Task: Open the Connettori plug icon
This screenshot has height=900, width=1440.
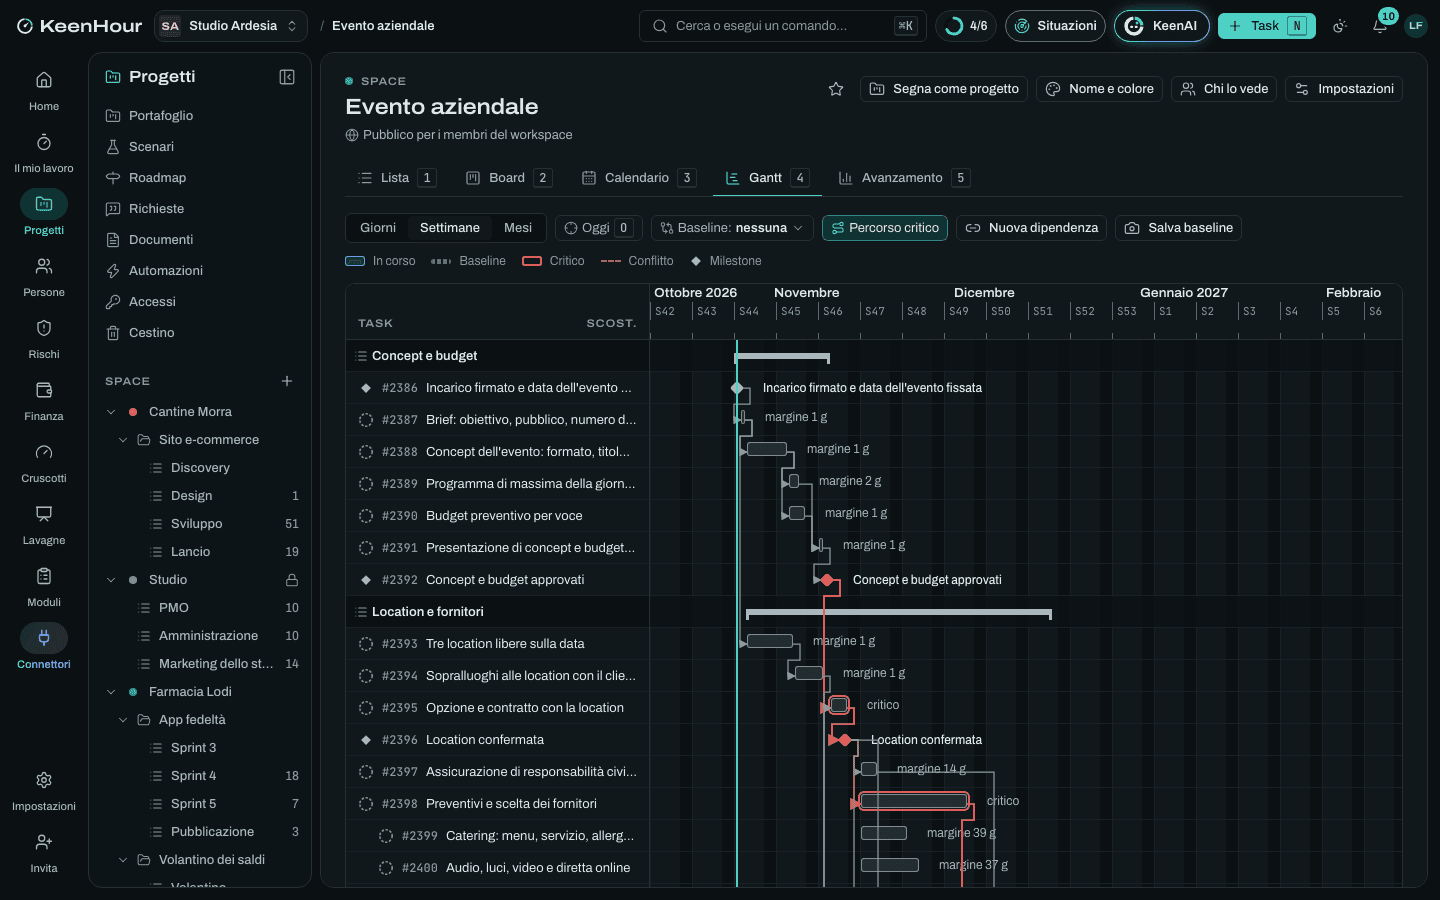Action: (x=44, y=638)
